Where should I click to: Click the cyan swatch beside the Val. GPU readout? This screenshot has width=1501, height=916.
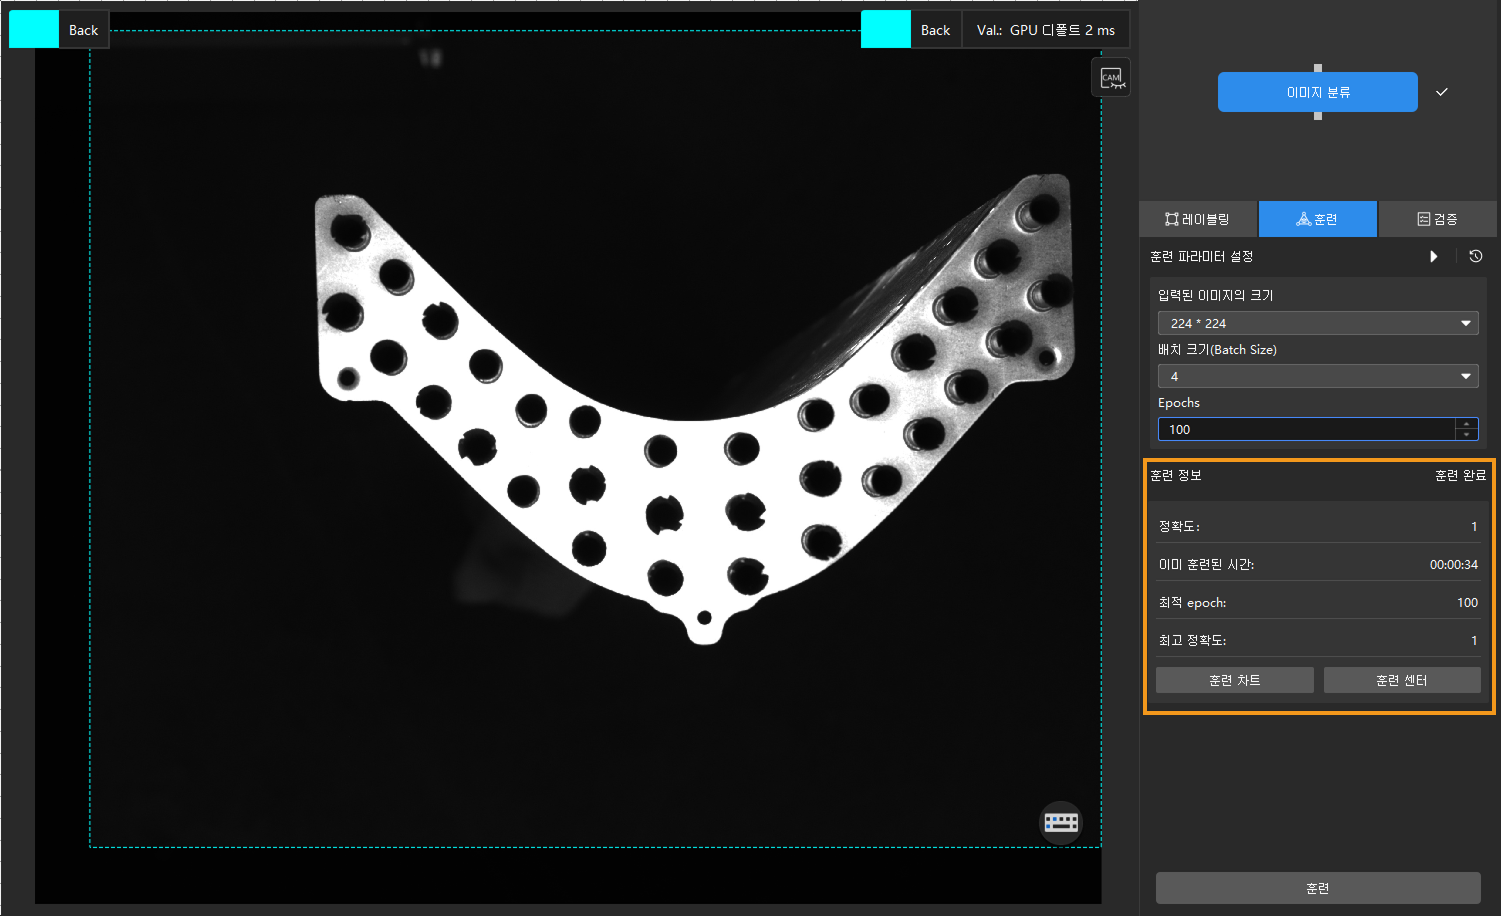tap(885, 30)
